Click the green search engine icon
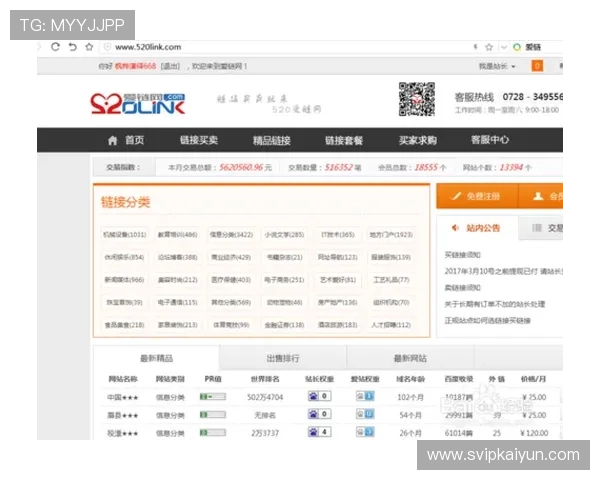600x480 pixels. click(517, 47)
